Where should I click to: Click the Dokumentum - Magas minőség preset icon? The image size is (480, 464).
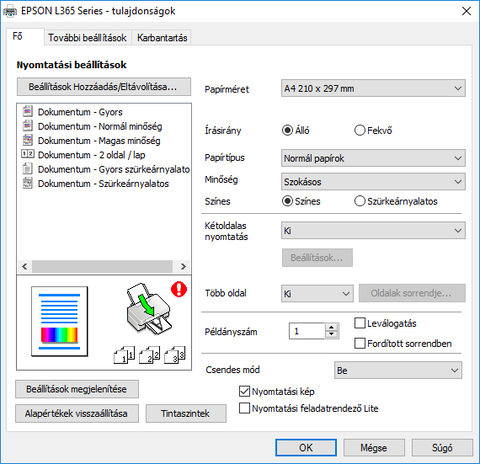(x=28, y=140)
